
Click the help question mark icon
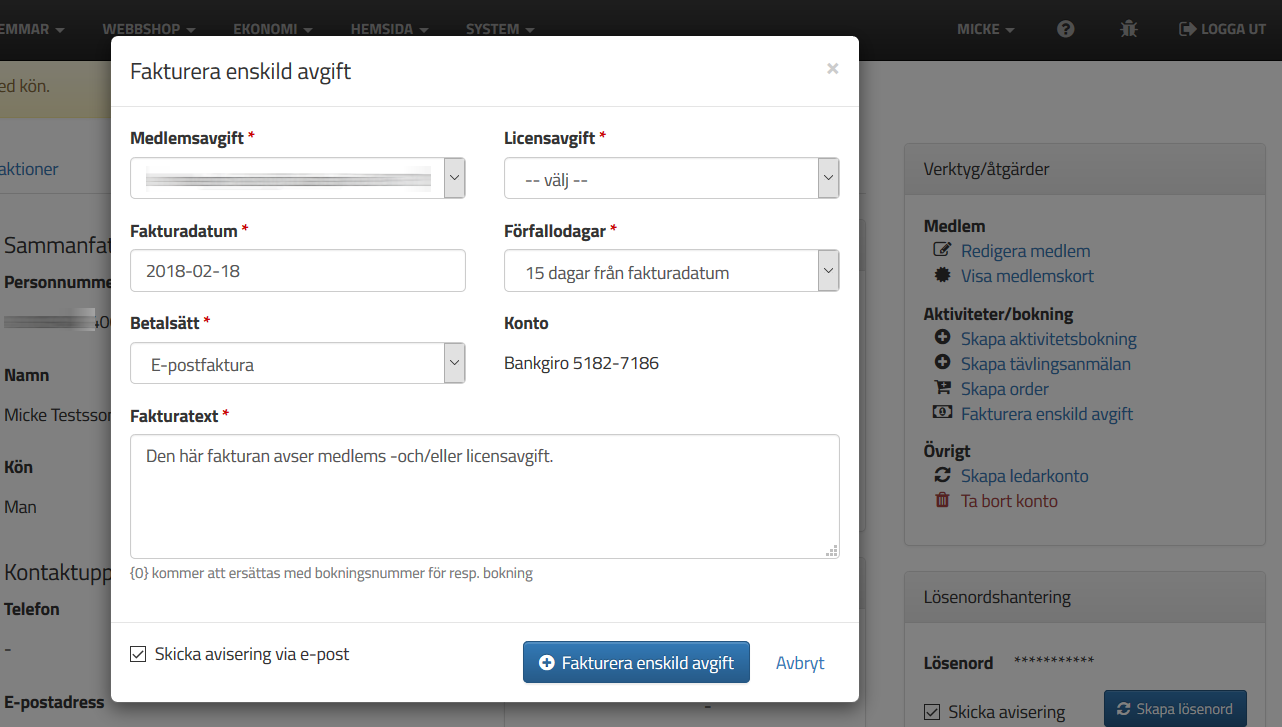click(1066, 29)
